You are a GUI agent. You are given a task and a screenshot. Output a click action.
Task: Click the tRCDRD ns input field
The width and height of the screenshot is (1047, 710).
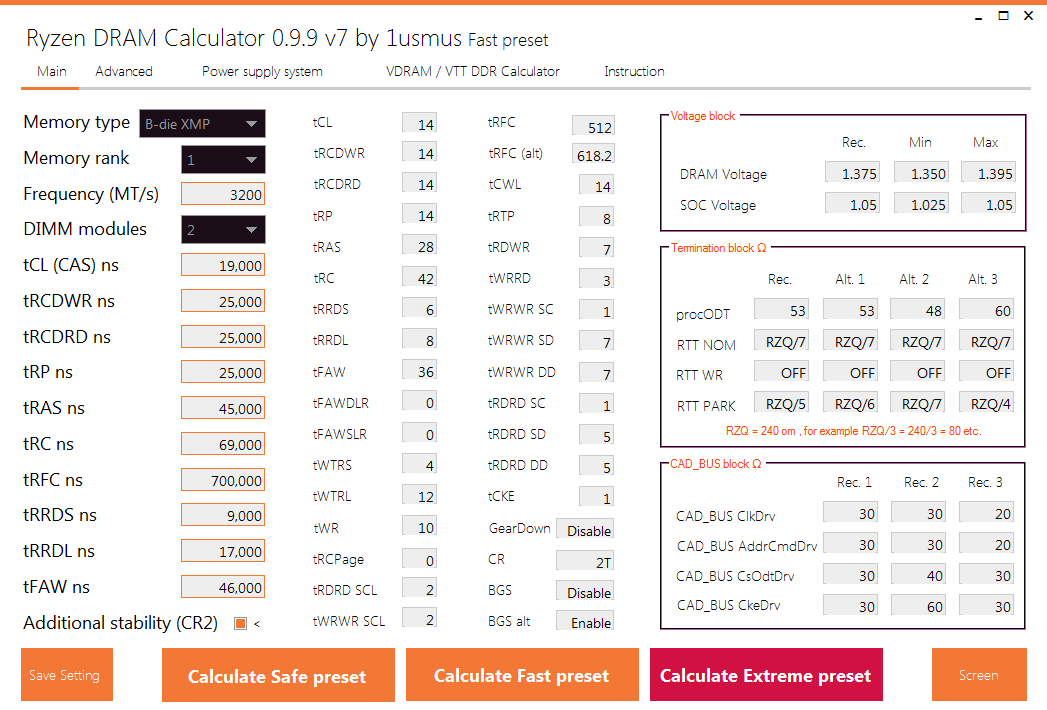(223, 338)
